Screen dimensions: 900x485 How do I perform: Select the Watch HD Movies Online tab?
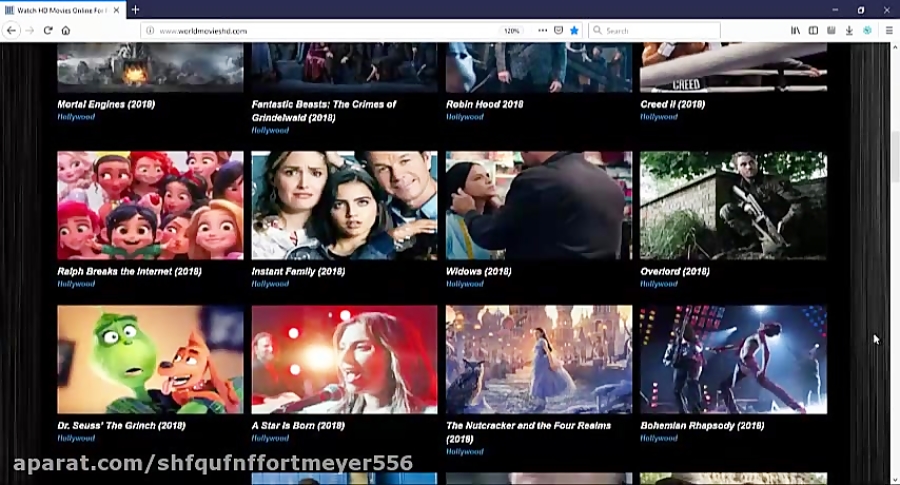[63, 10]
